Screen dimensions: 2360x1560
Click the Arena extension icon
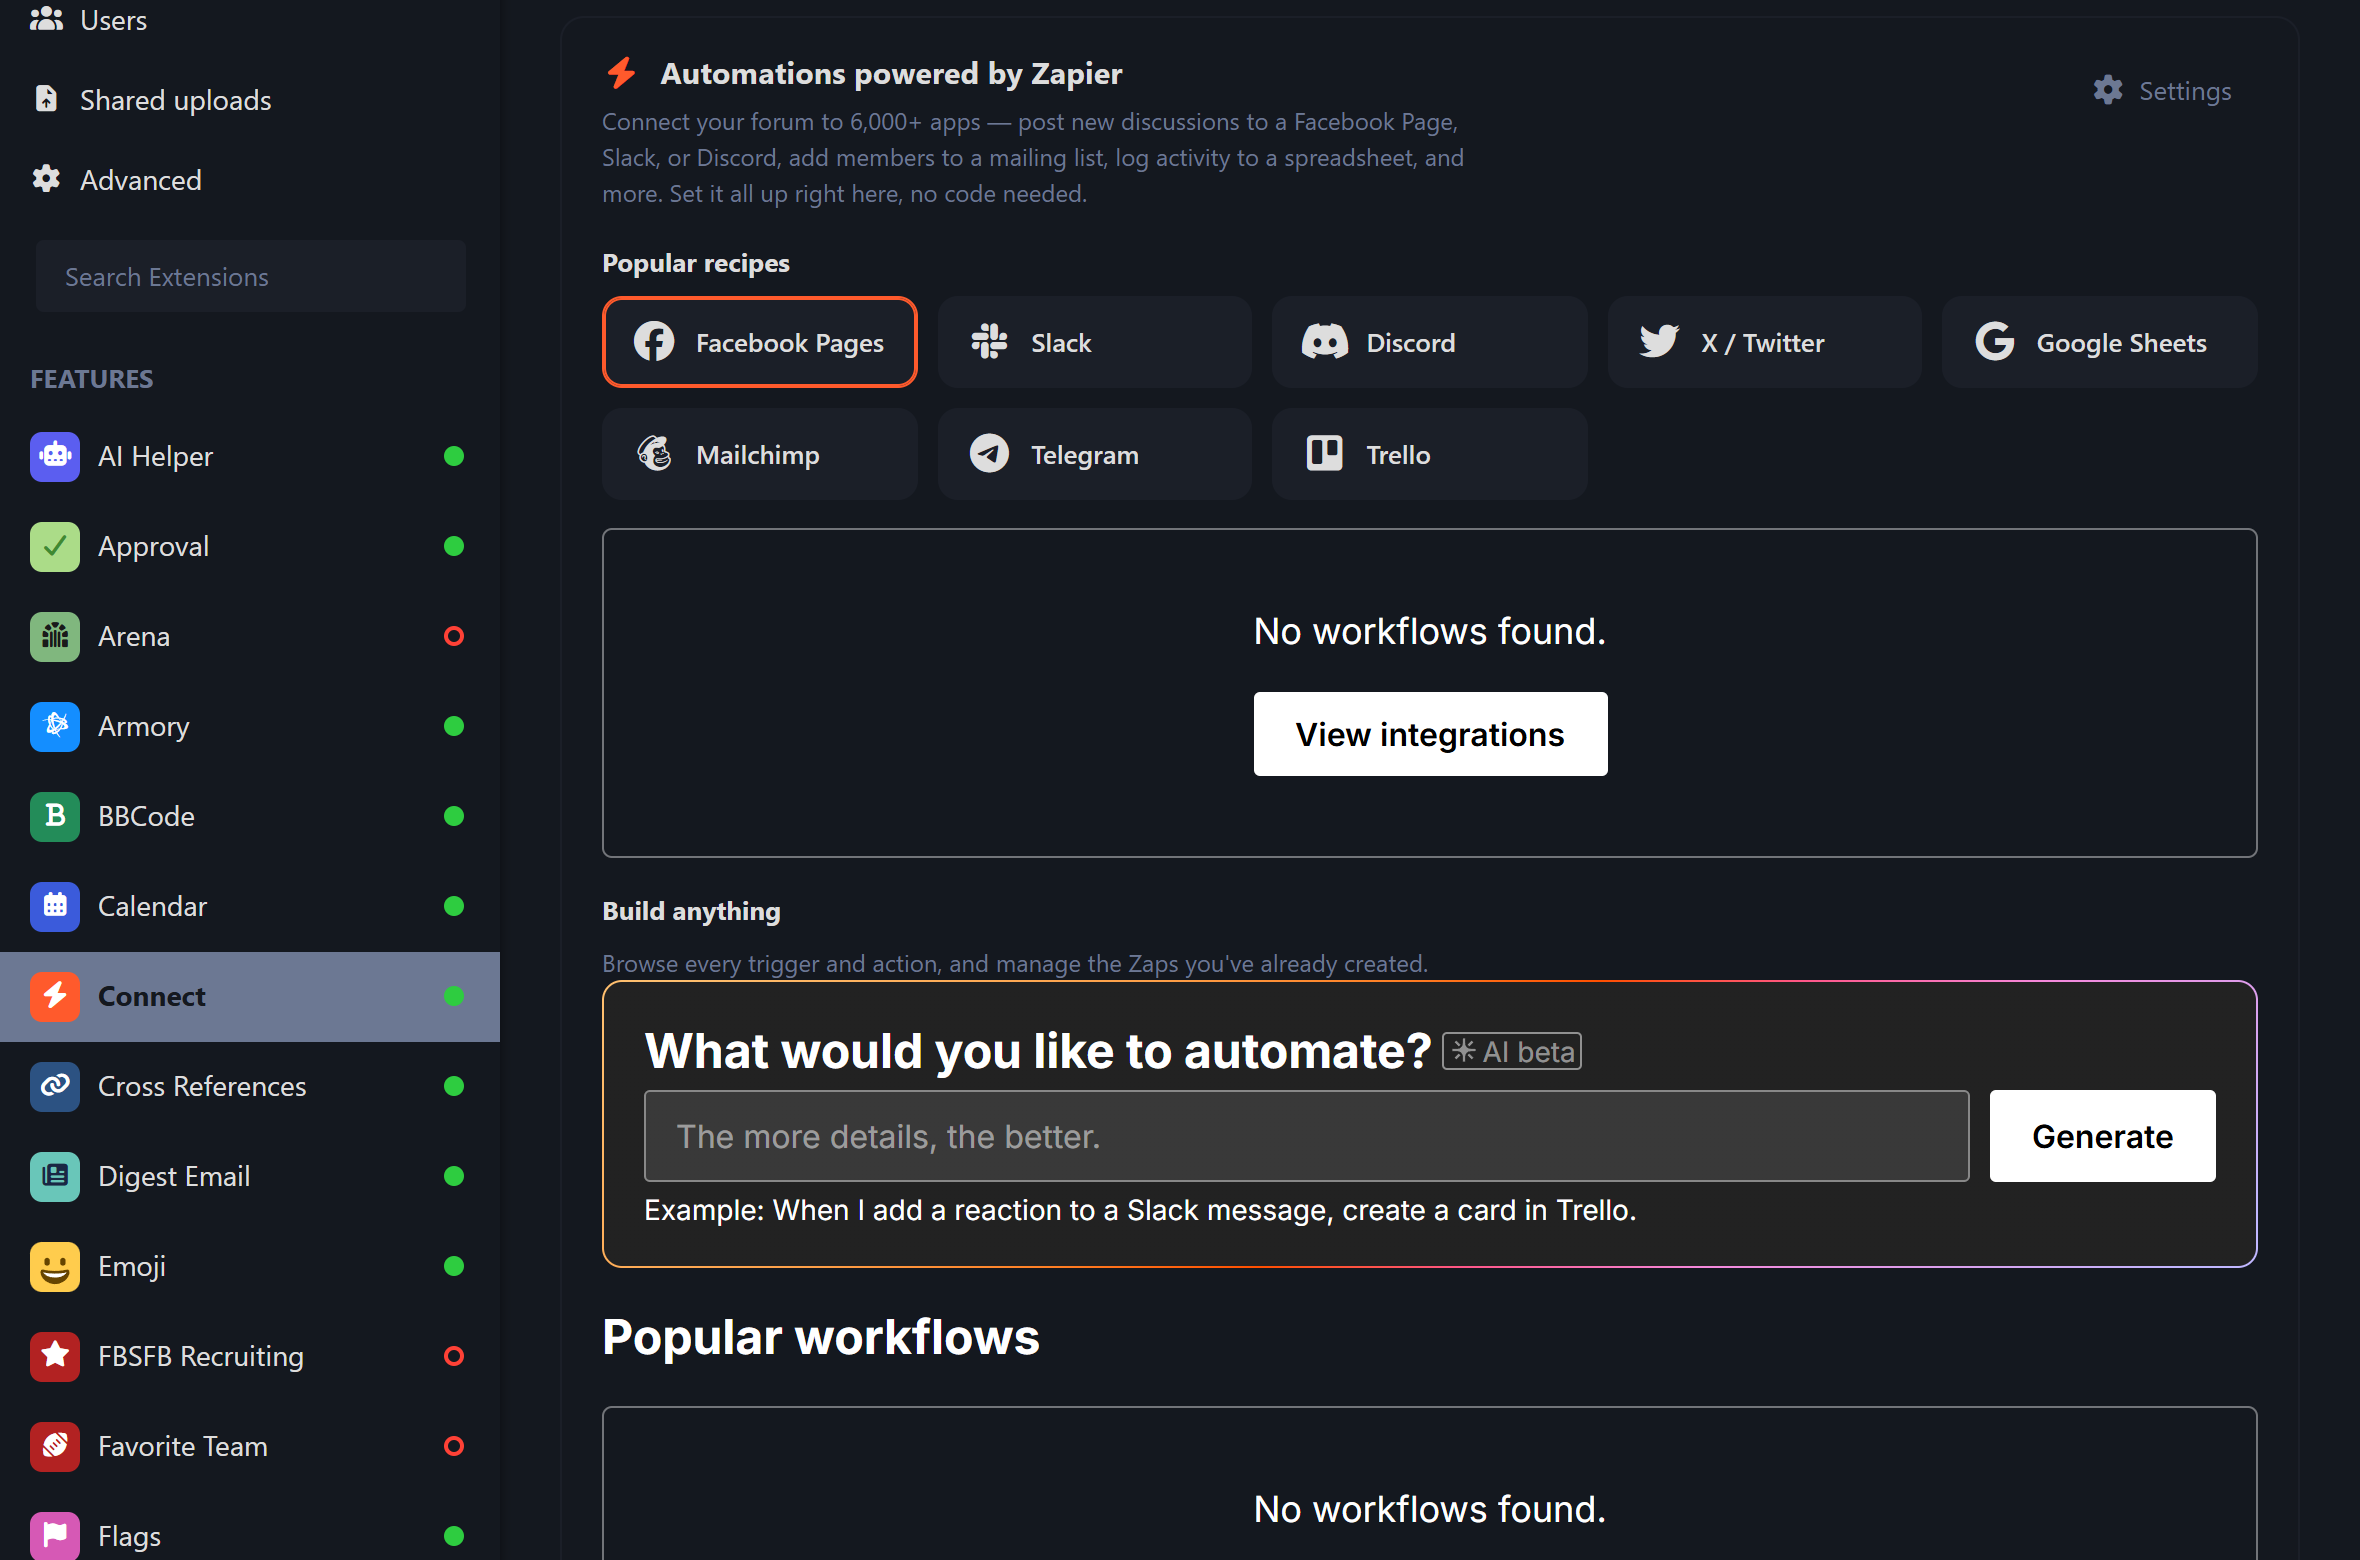coord(55,637)
